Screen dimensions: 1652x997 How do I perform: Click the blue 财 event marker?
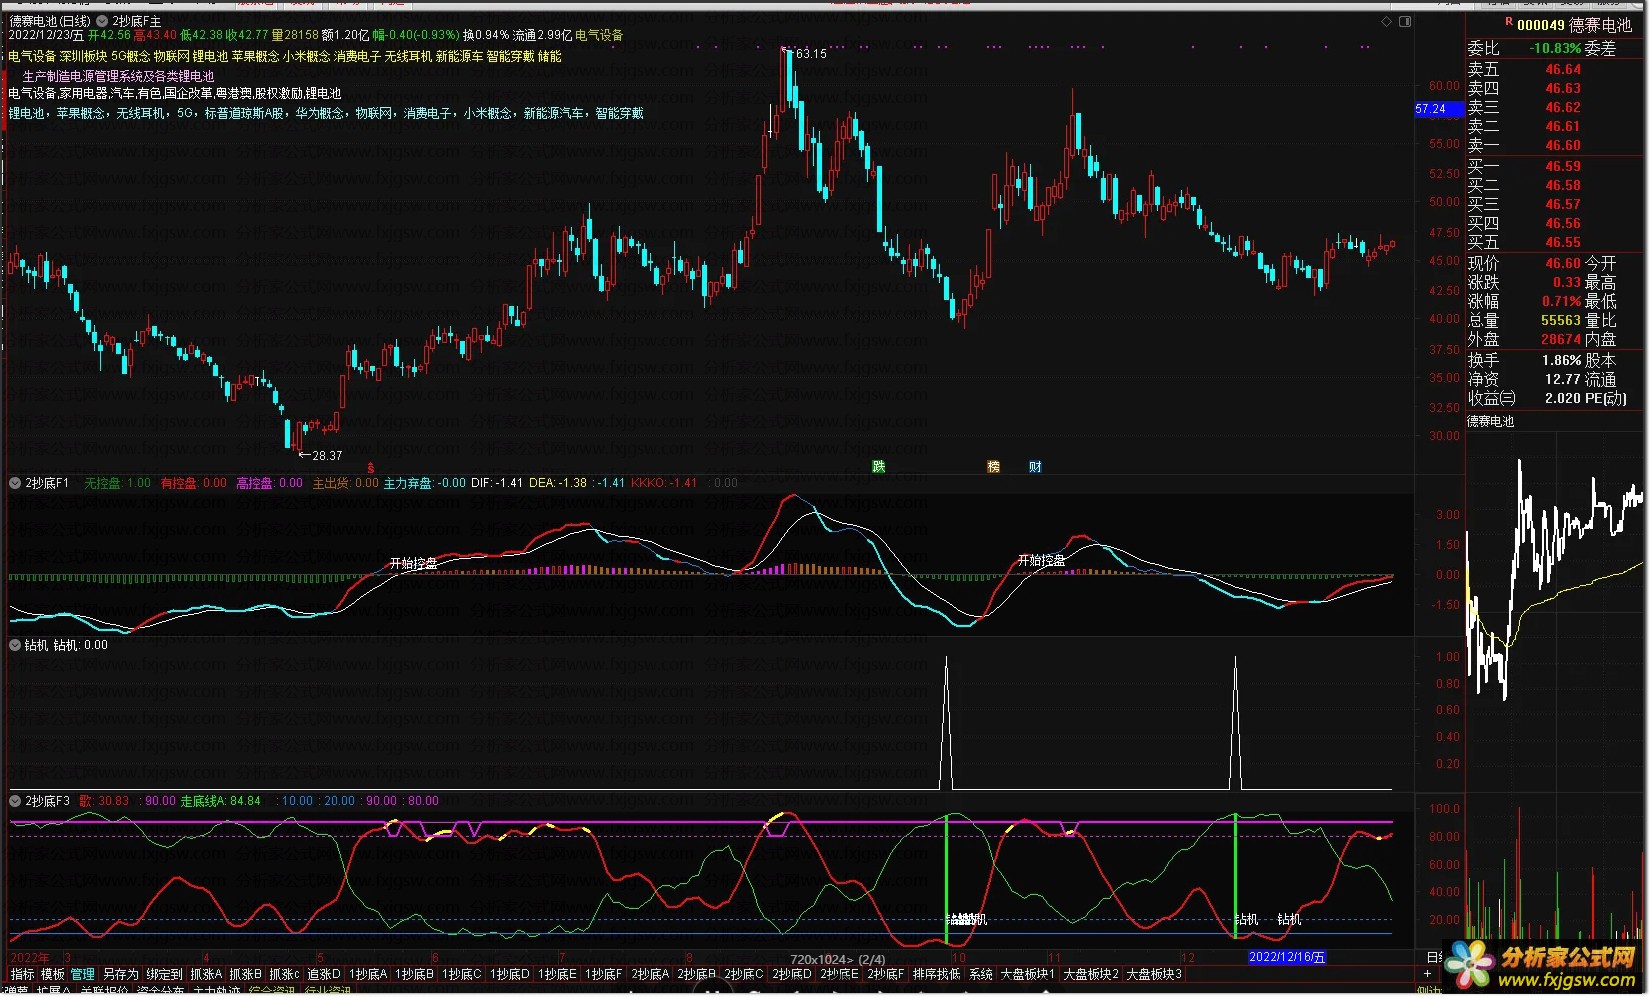pyautogui.click(x=1035, y=467)
